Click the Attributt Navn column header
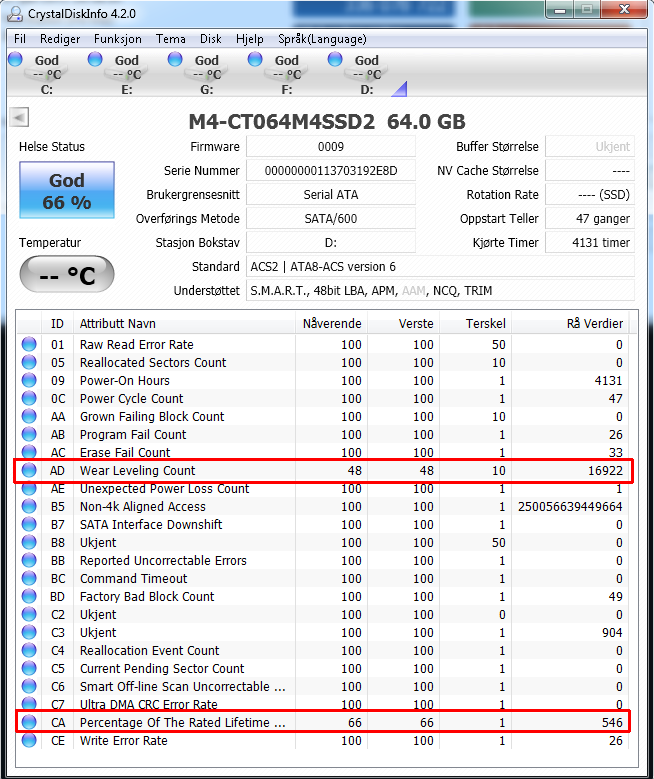Image resolution: width=654 pixels, height=779 pixels. (x=184, y=323)
